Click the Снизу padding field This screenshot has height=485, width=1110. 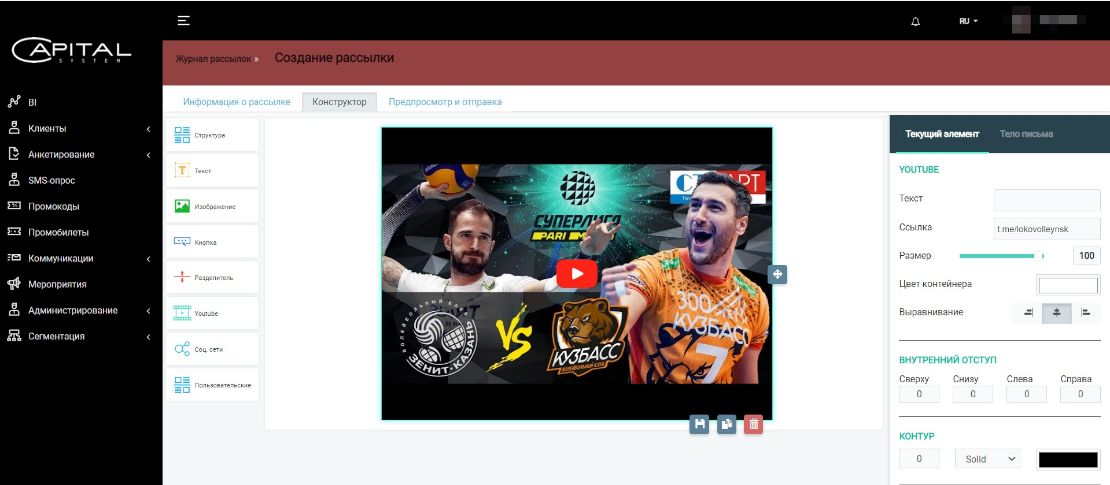pyautogui.click(x=973, y=394)
